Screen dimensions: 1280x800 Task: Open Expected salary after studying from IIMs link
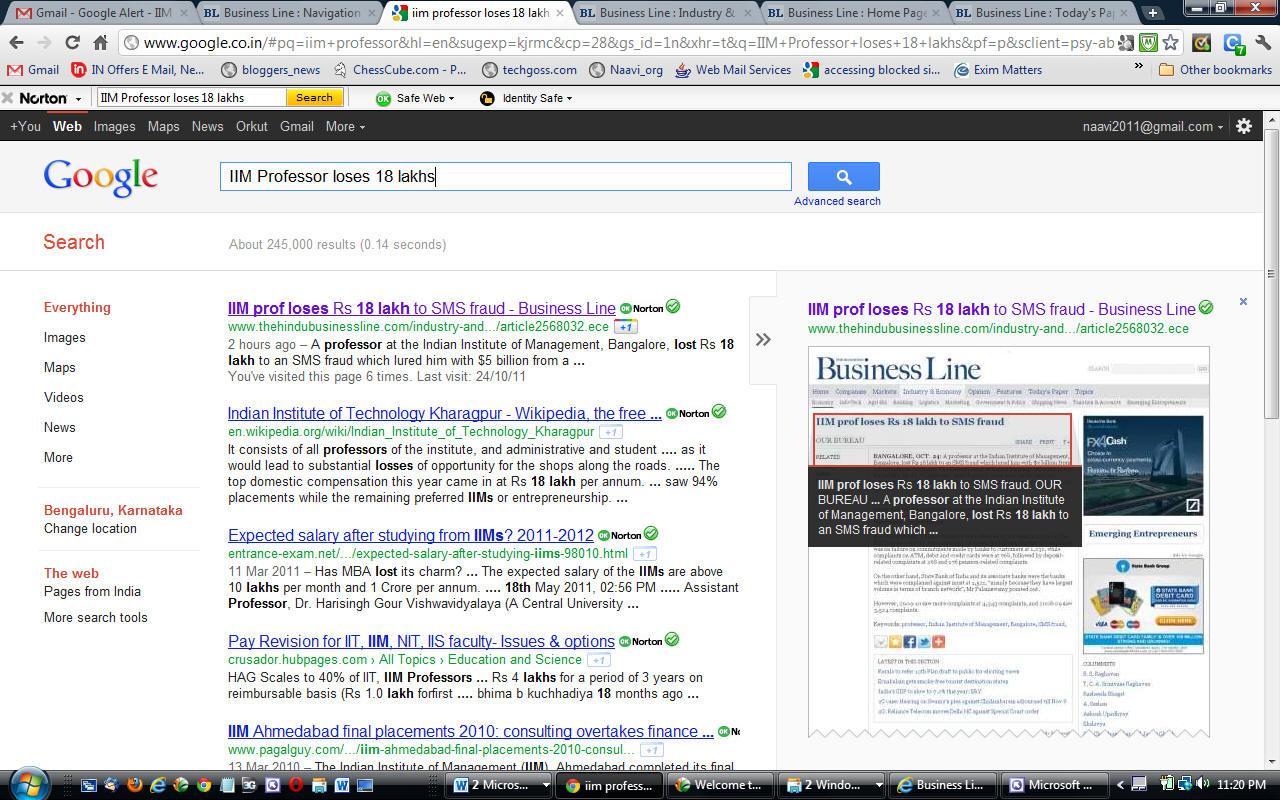pyautogui.click(x=411, y=535)
